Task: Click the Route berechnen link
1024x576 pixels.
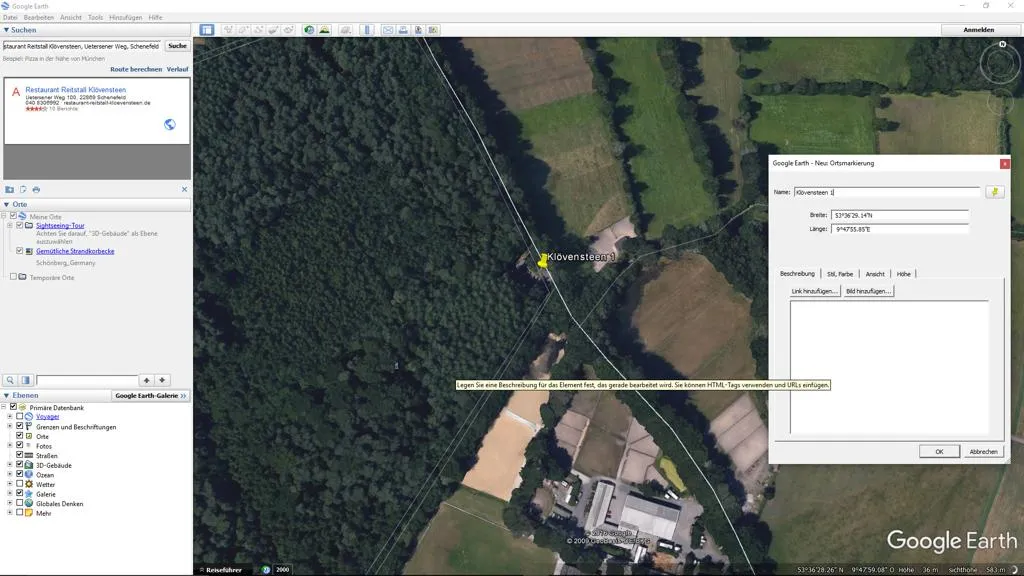Action: [x=136, y=69]
